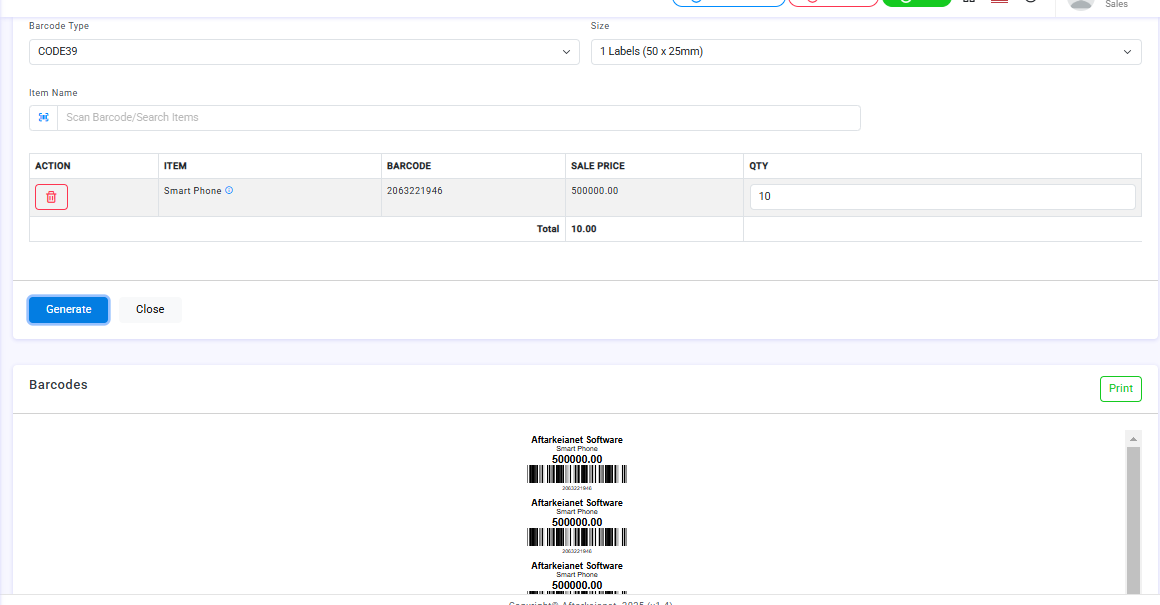Click the Barcodes section heading
Viewport: 1160px width, 605px height.
58,385
